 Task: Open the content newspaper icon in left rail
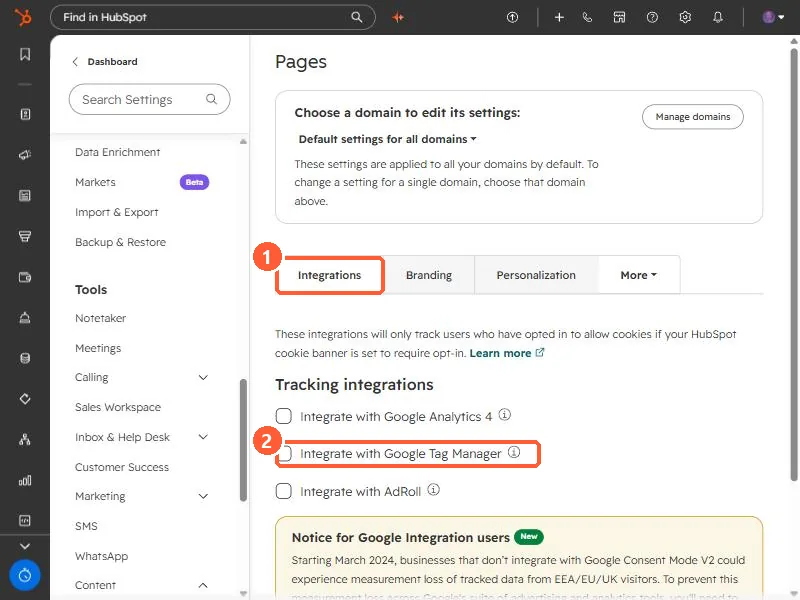tap(25, 195)
